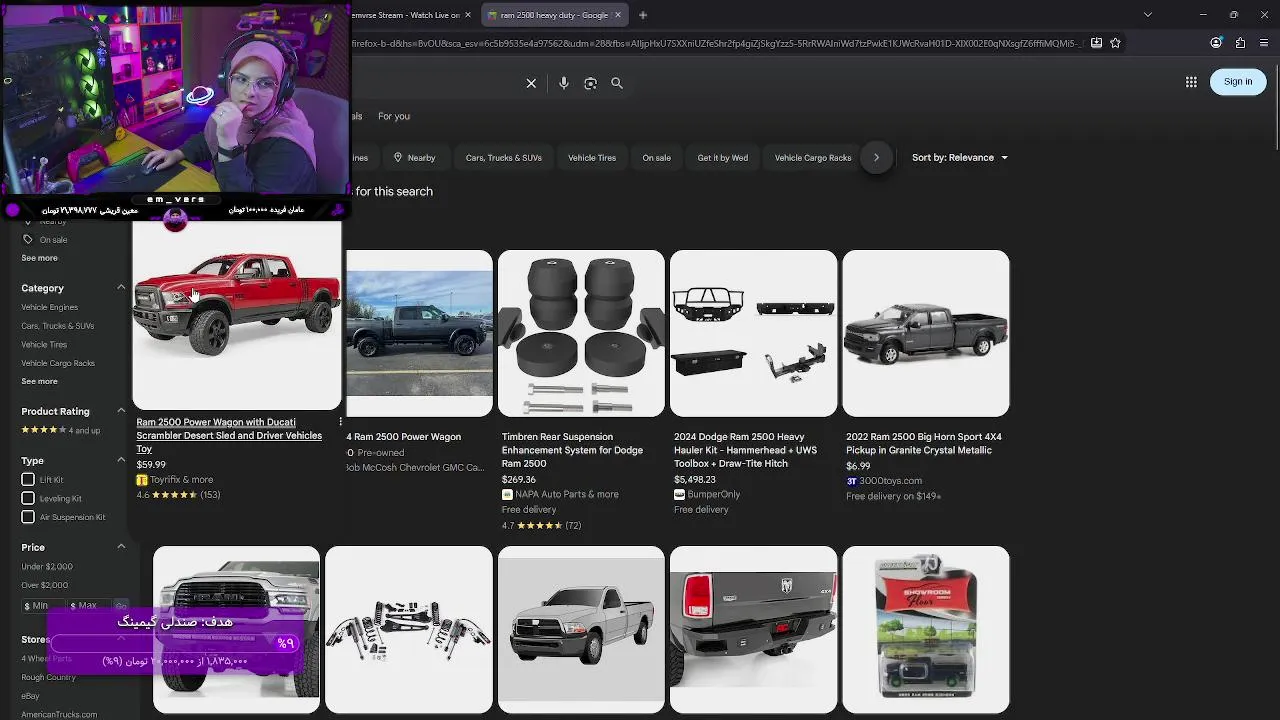Viewport: 1280px width, 720px height.
Task: Open the list-all-tabs arrow in the tab bar
Action: [x=1147, y=15]
